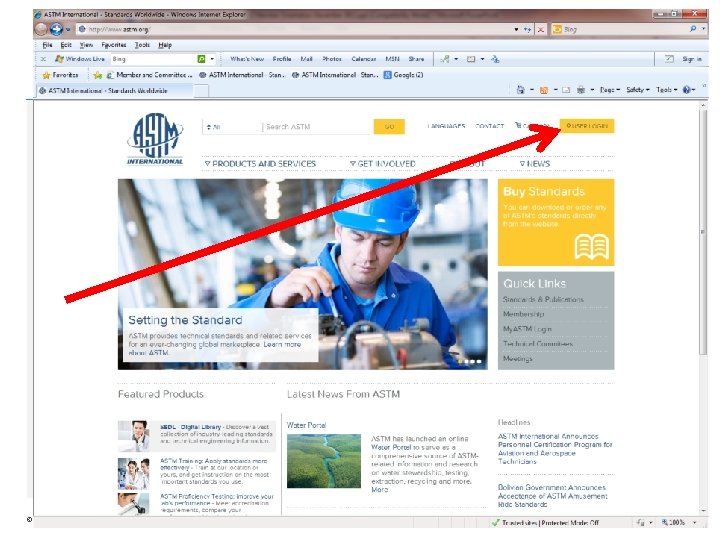Click the Home icon in command bar
The width and height of the screenshot is (720, 540).
click(x=520, y=90)
